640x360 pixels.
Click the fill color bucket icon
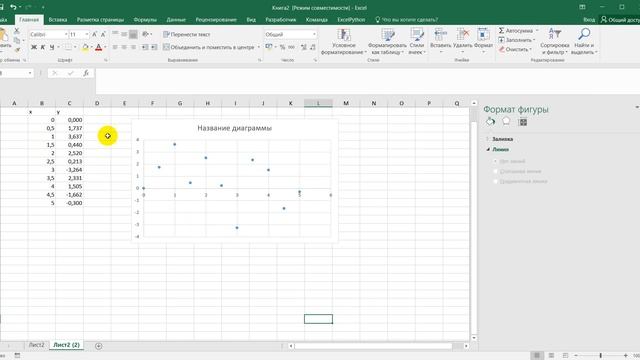click(x=85, y=47)
